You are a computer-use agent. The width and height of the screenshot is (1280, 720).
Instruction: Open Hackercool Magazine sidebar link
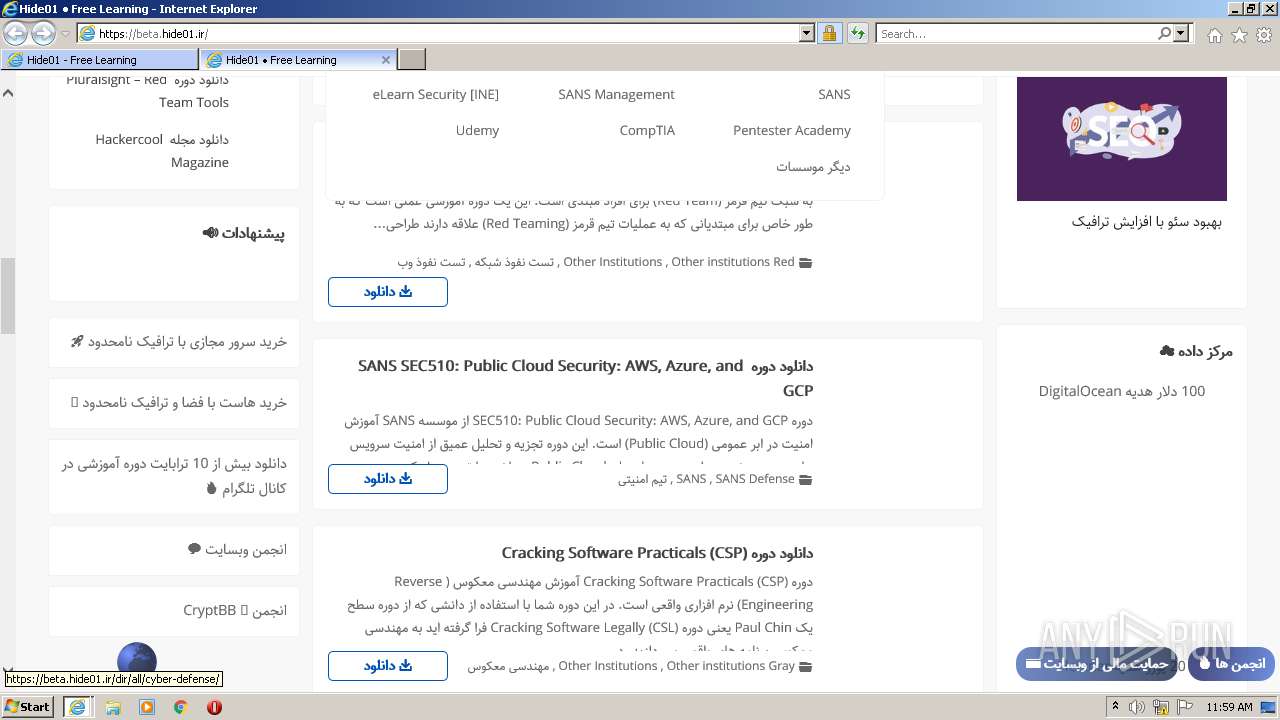pyautogui.click(x=162, y=151)
